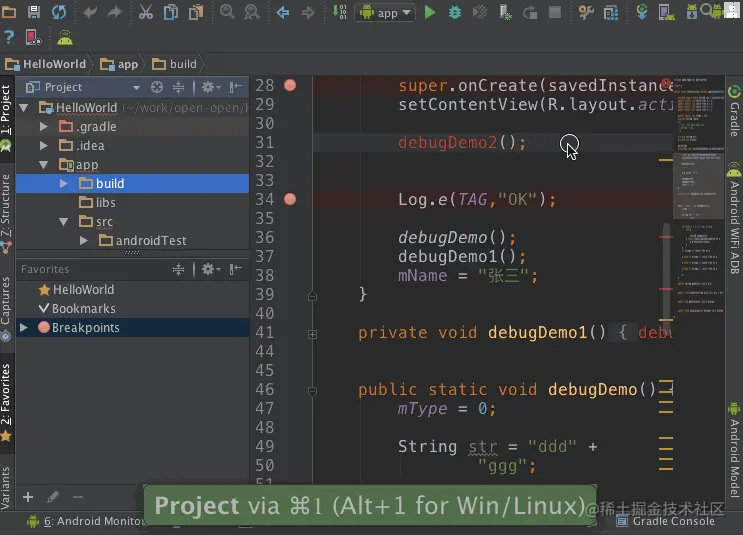Click the Make Project build icon

[x=339, y=12]
